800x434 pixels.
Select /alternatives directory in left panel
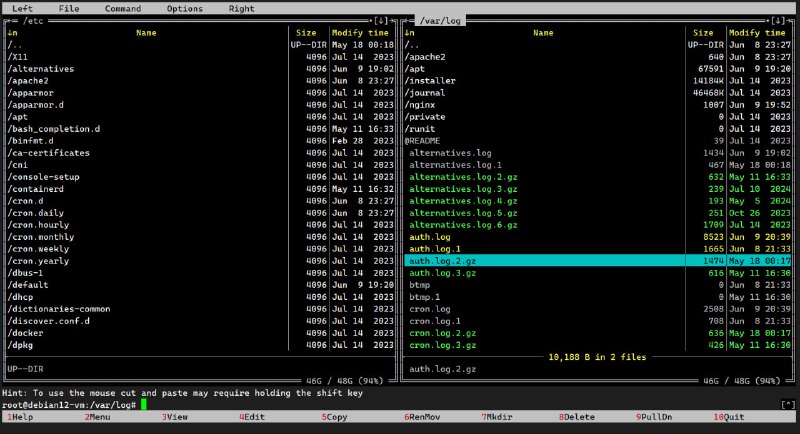(147, 69)
